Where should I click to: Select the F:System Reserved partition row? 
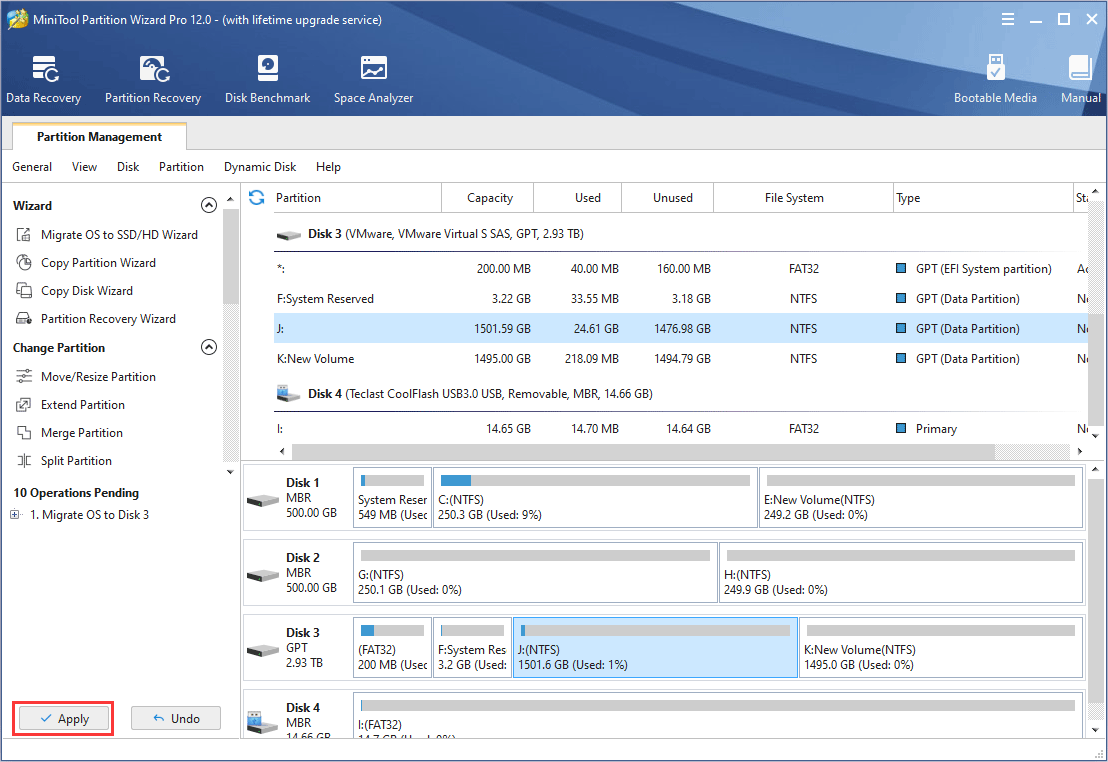(680, 298)
